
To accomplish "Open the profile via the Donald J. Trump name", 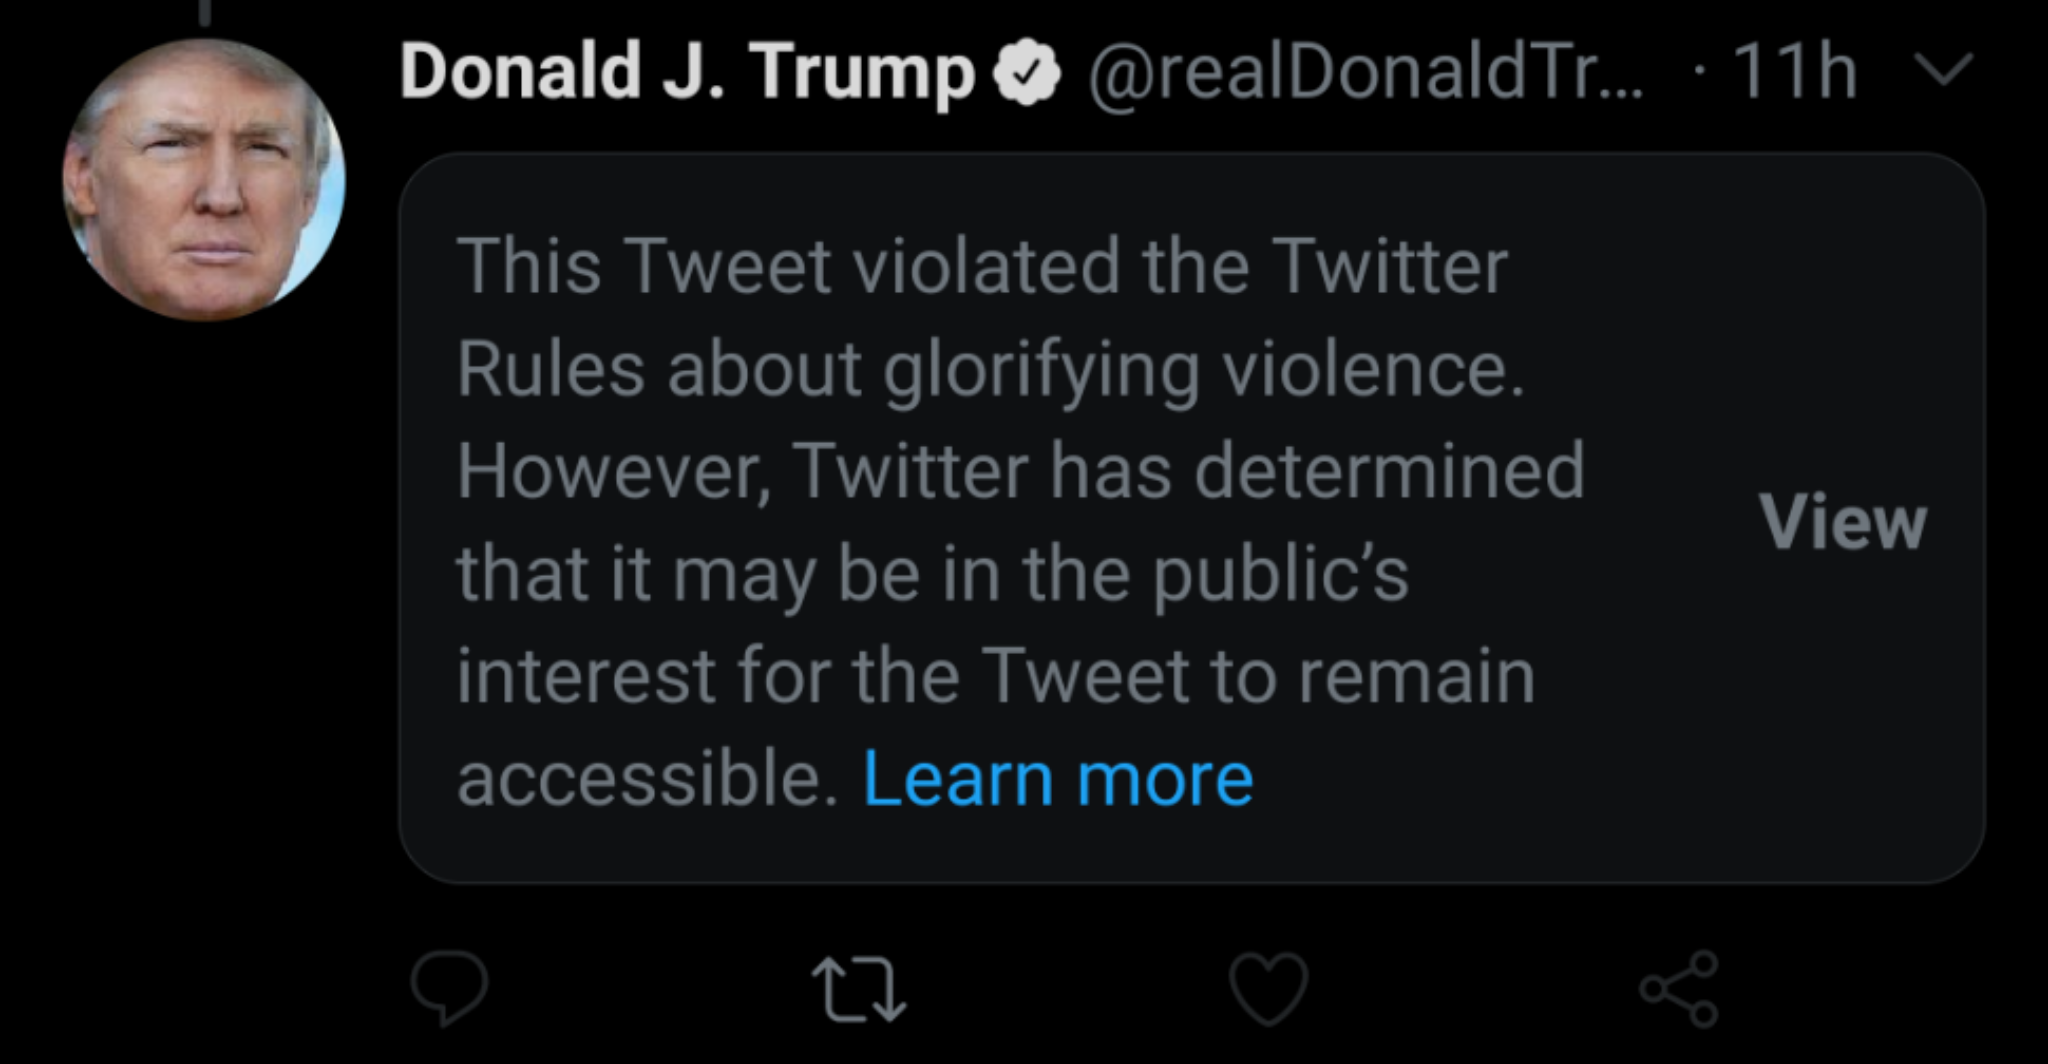I will (687, 72).
